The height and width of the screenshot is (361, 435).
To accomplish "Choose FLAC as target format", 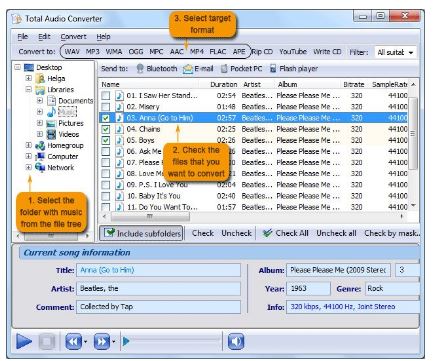I will tap(218, 52).
